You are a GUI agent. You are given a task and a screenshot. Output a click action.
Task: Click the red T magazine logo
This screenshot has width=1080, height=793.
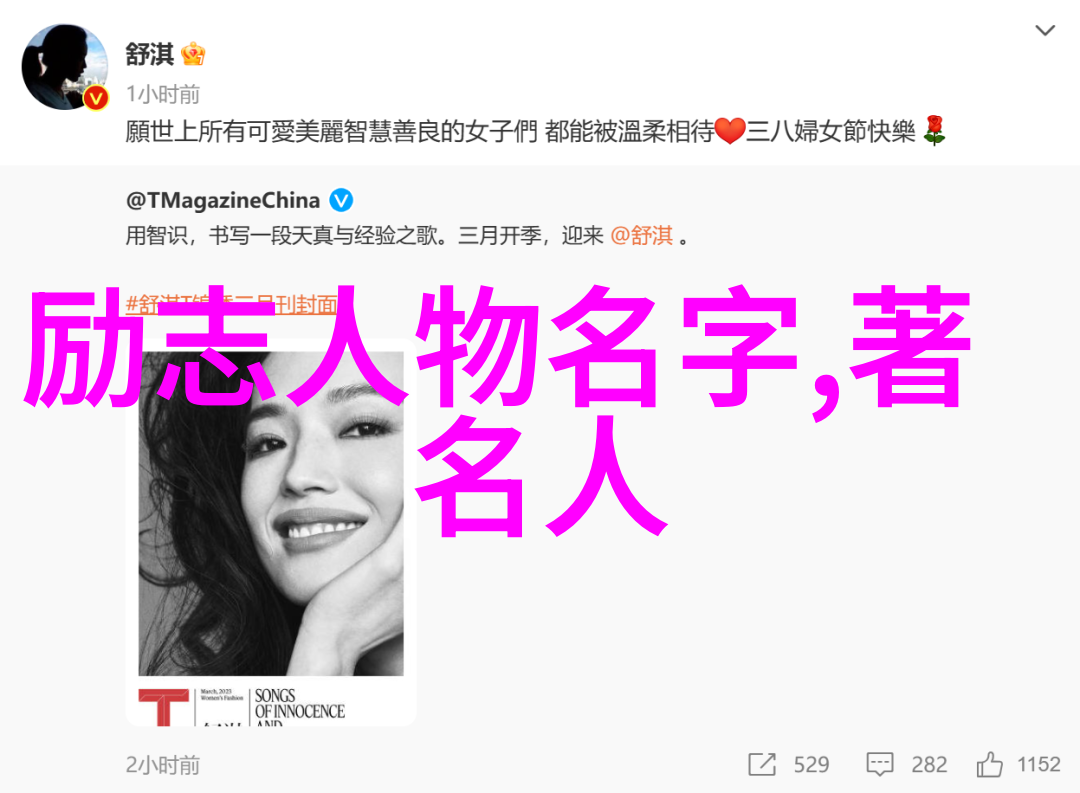[163, 707]
